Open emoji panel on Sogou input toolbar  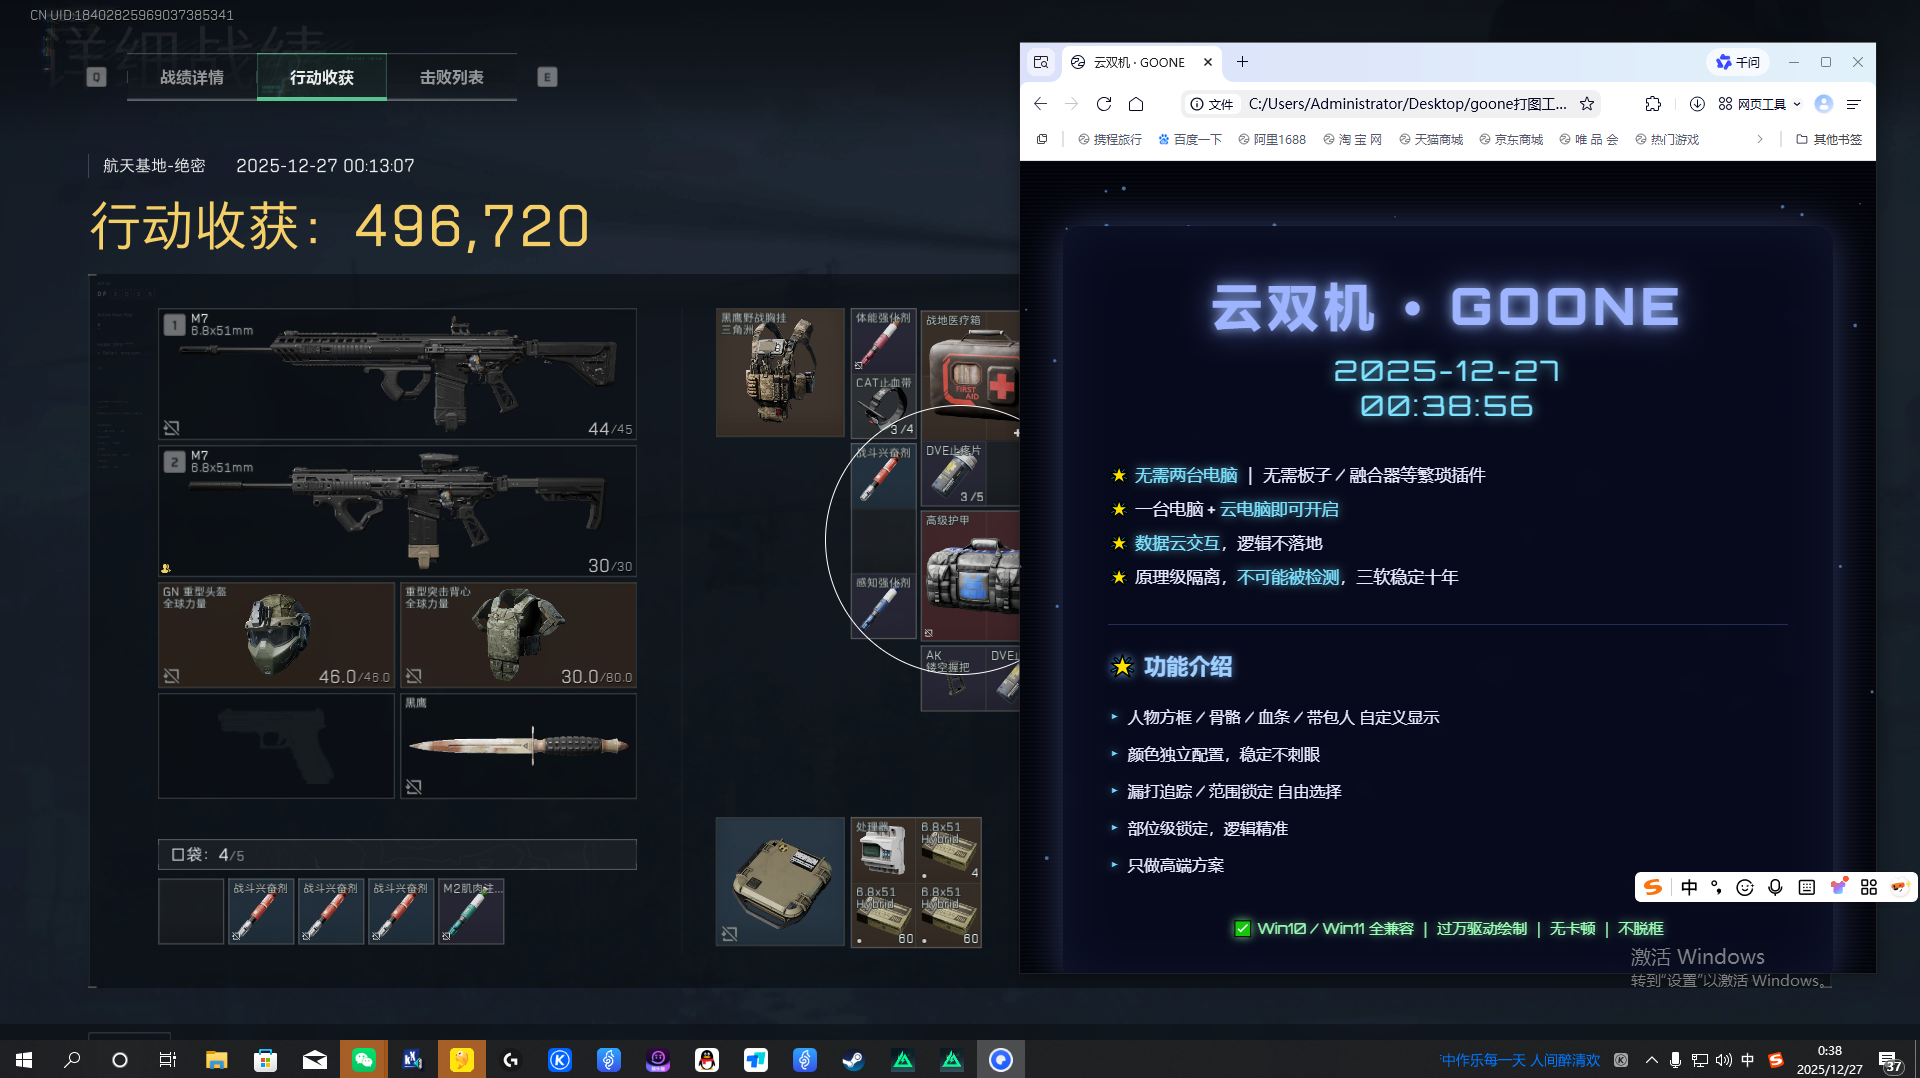[x=1745, y=887]
